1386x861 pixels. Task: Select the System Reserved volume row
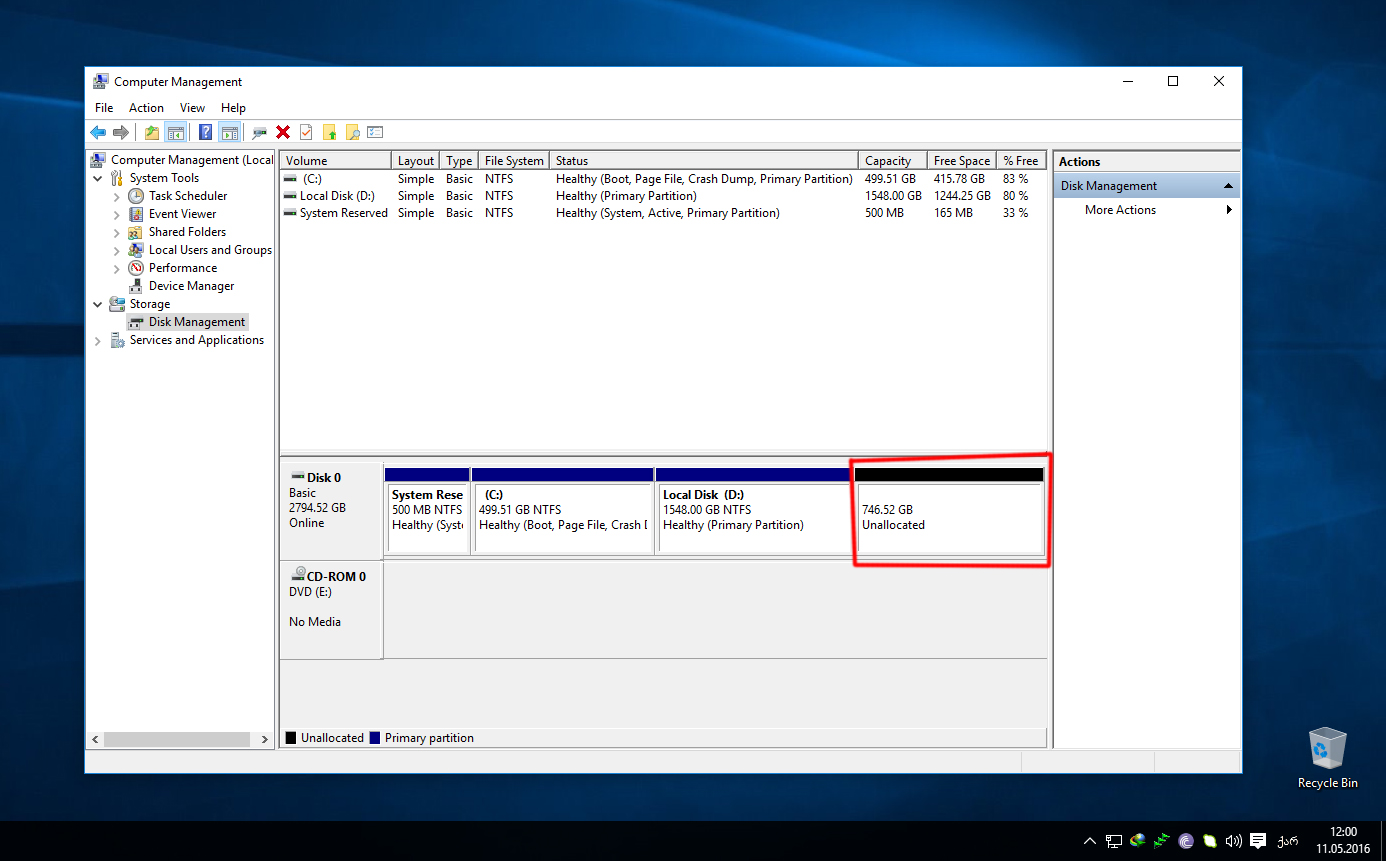[663, 213]
